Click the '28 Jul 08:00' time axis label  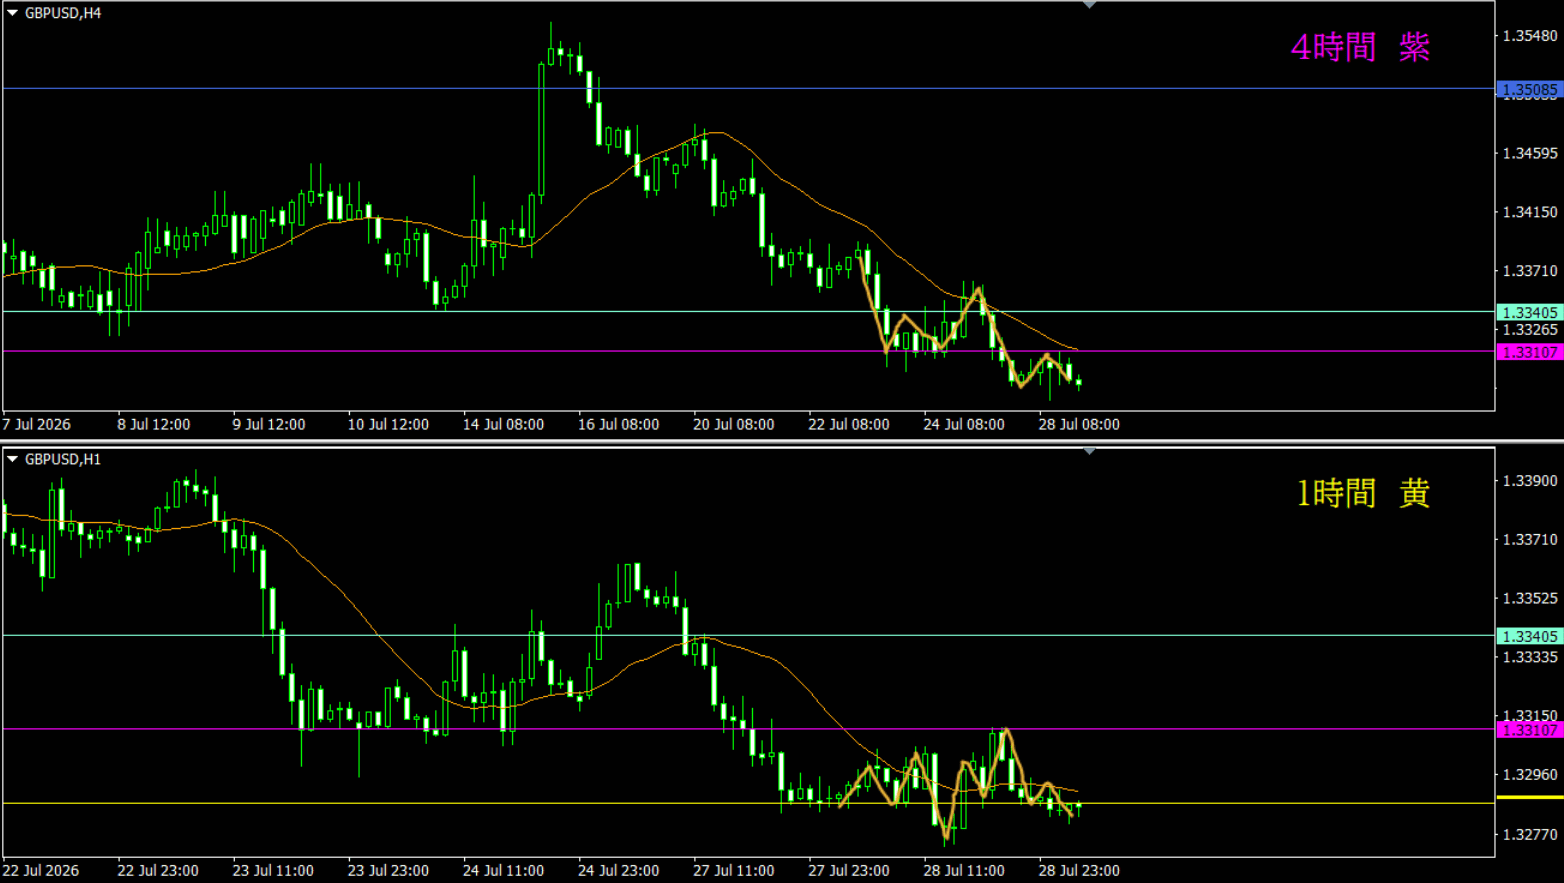click(x=1079, y=424)
